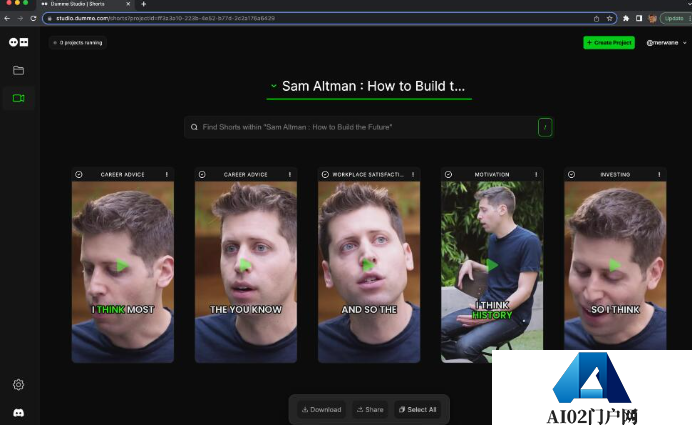Click the share icon in address bar
Image resolution: width=692 pixels, height=425 pixels.
(x=596, y=19)
